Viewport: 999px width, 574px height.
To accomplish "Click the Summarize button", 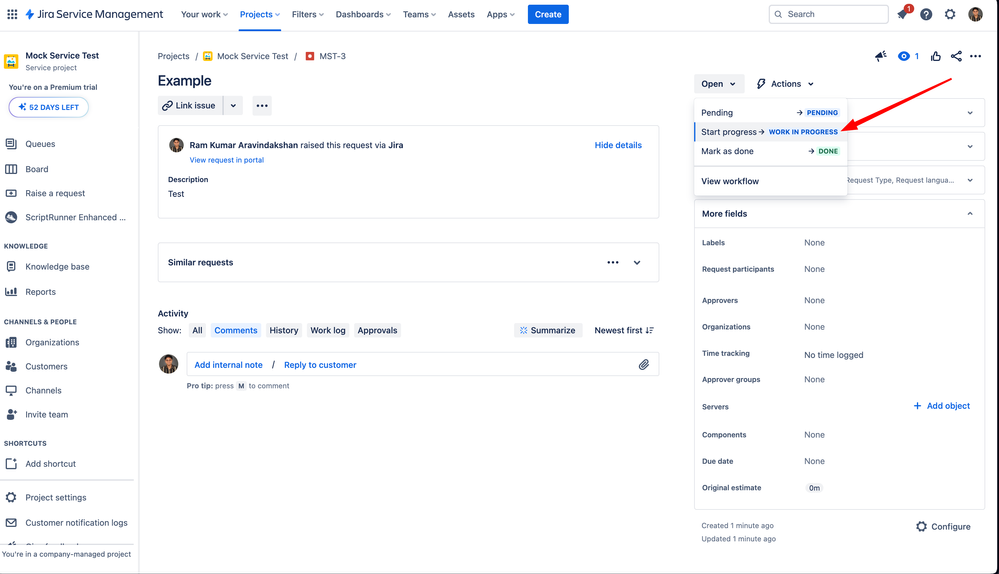I will pos(548,330).
